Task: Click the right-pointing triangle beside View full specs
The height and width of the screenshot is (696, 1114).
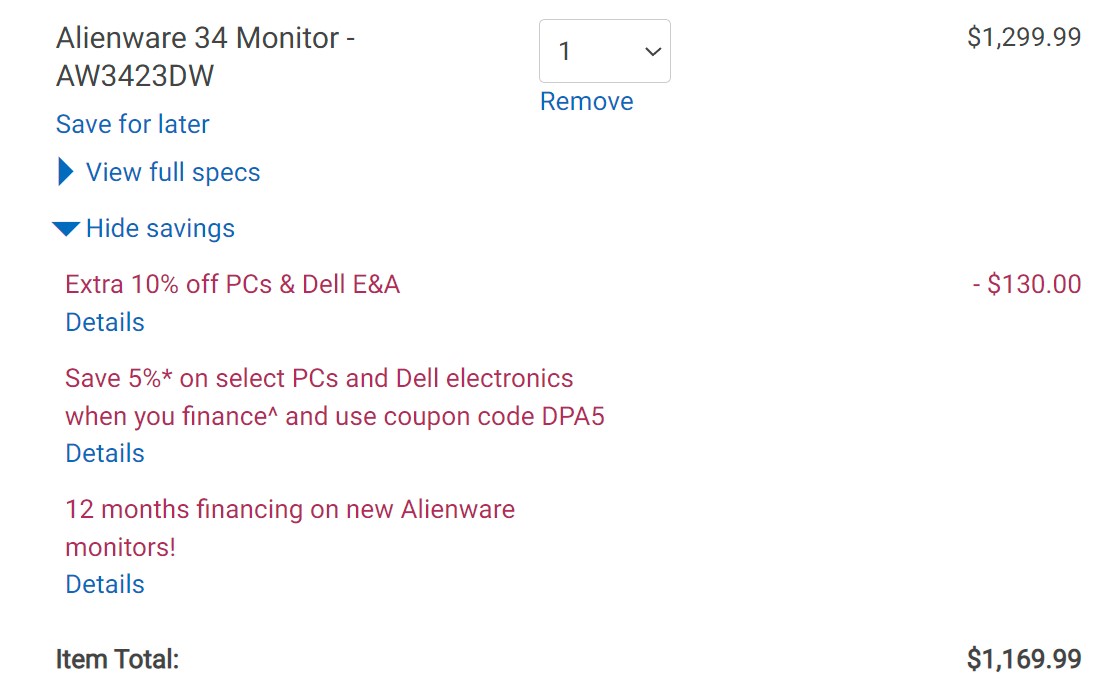Action: pyautogui.click(x=66, y=172)
